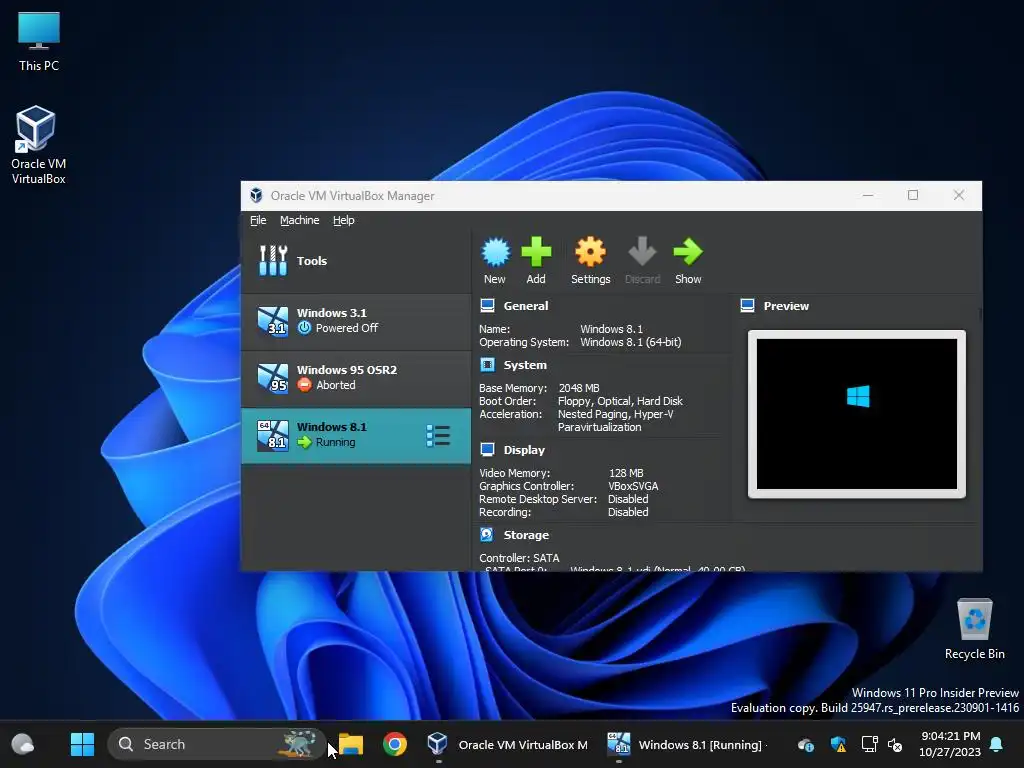Click the Storage section header

coord(526,535)
